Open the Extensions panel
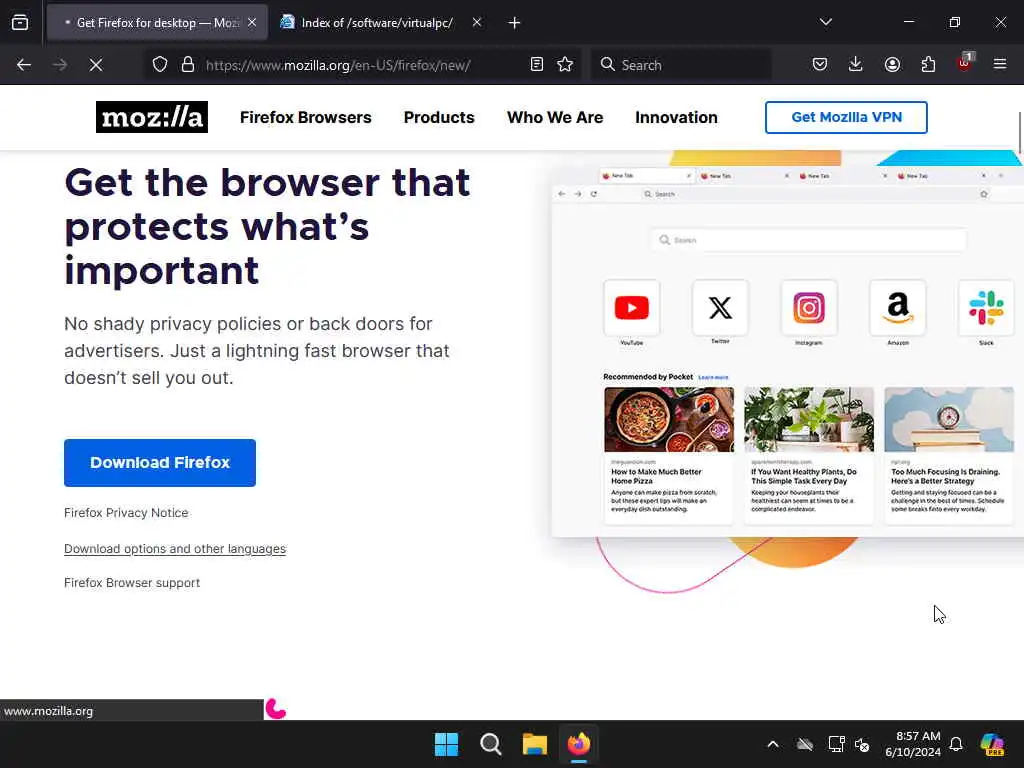The image size is (1024, 768). [928, 65]
